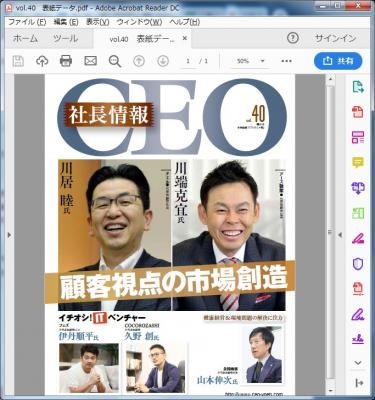
Task: Open the yellow Comment tool in sidebar
Action: click(x=358, y=163)
